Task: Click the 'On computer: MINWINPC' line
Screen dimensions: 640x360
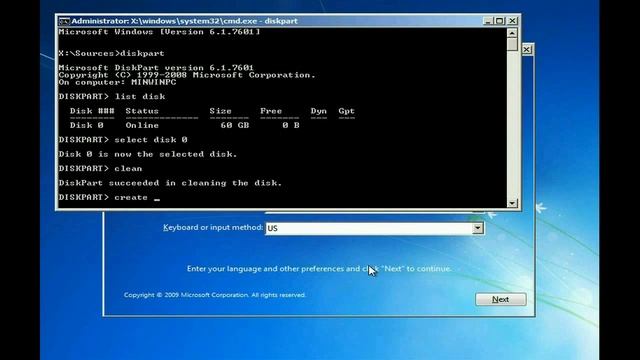Action: (x=118, y=82)
